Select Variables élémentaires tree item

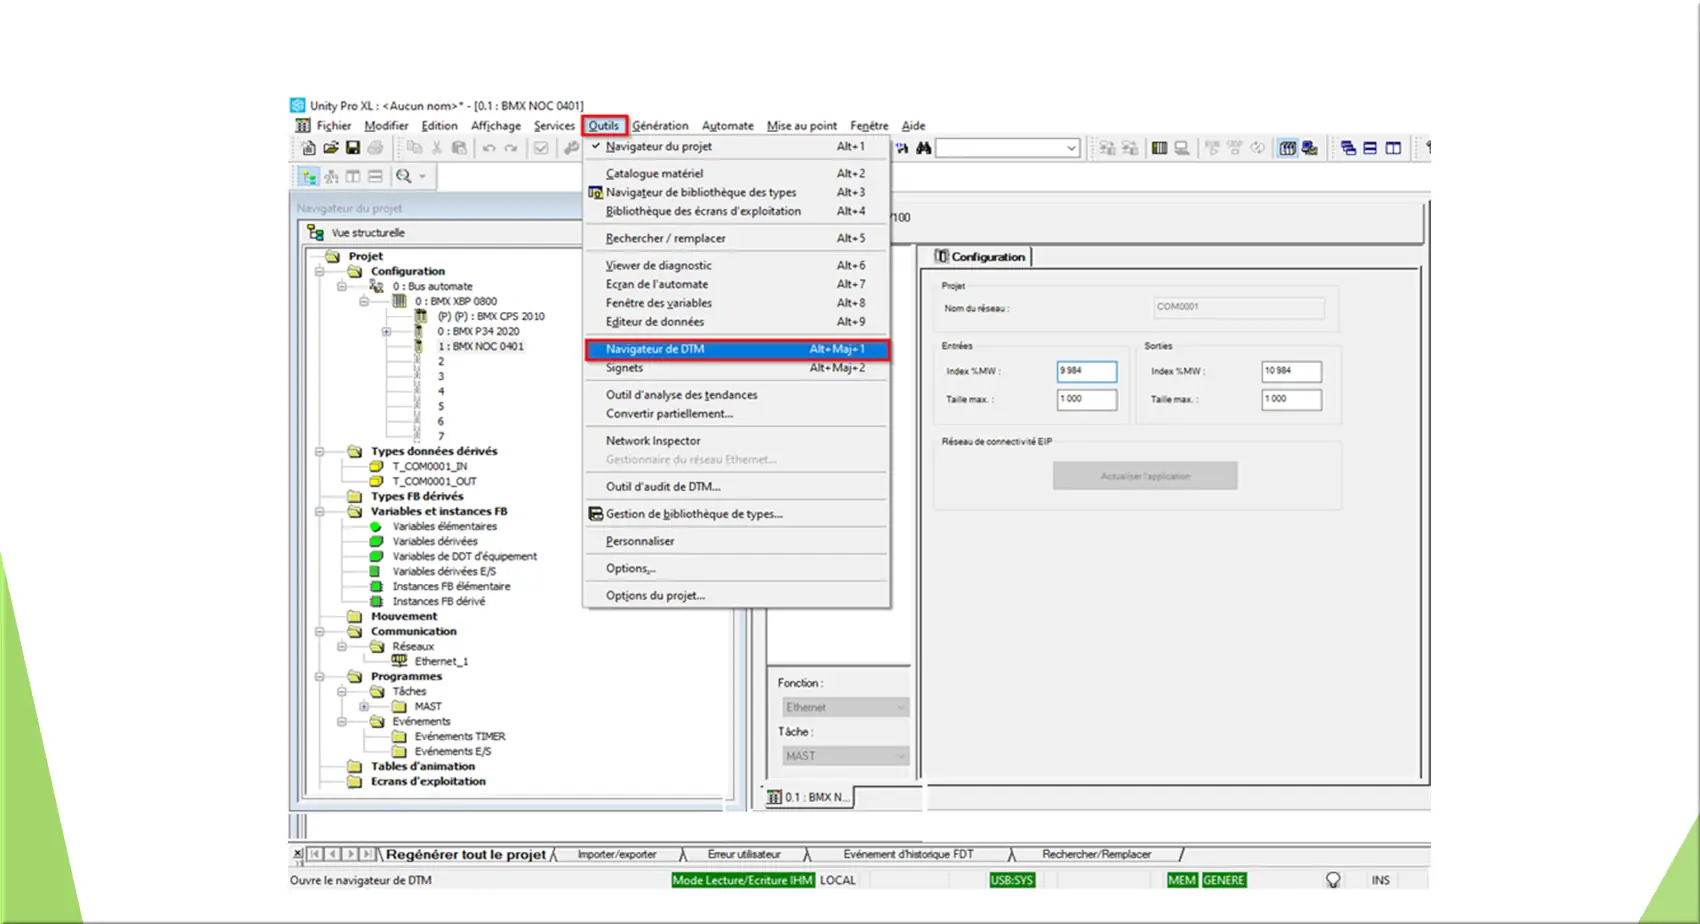[x=444, y=526]
